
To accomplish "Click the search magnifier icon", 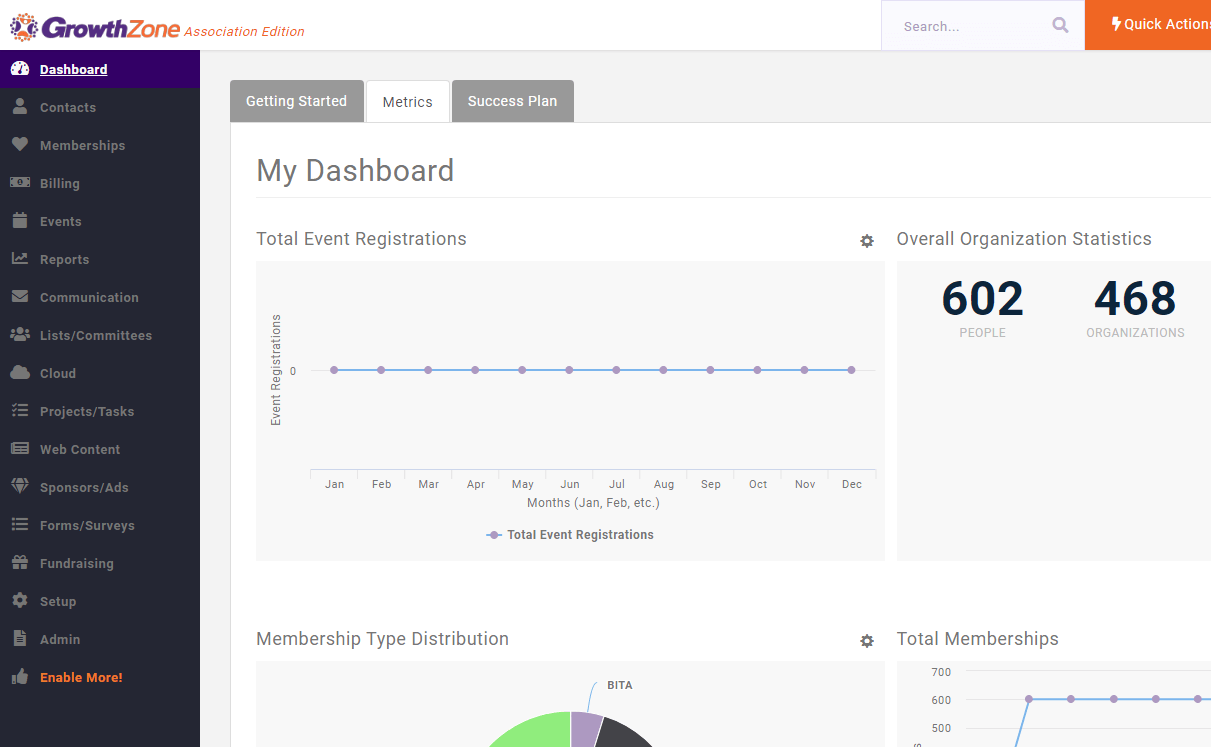I will 1061,26.
